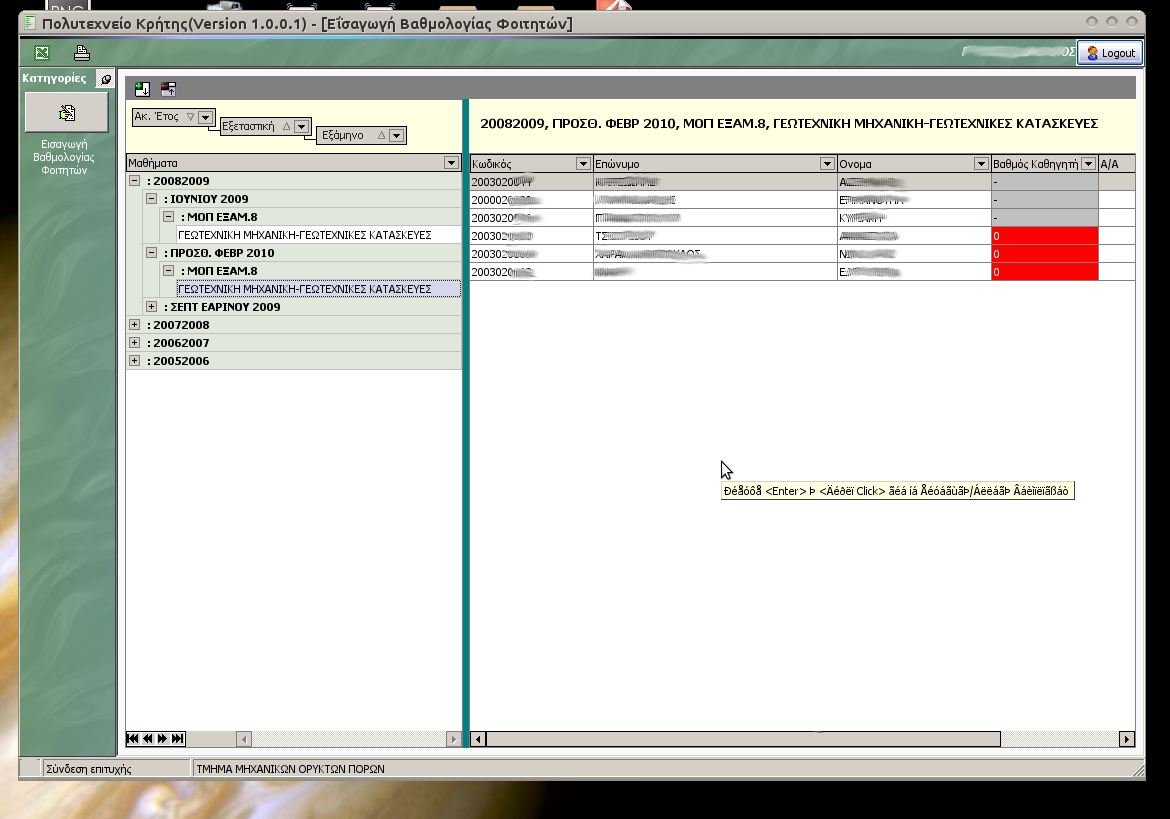This screenshot has height=819, width=1170.
Task: Jump to first record with navigator arrow
Action: coord(132,739)
